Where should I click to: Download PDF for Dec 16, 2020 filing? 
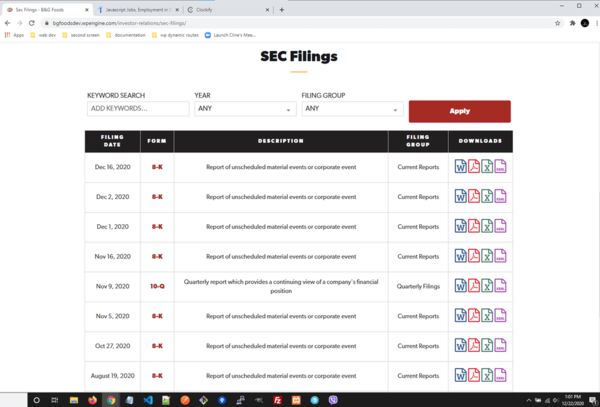(x=474, y=166)
